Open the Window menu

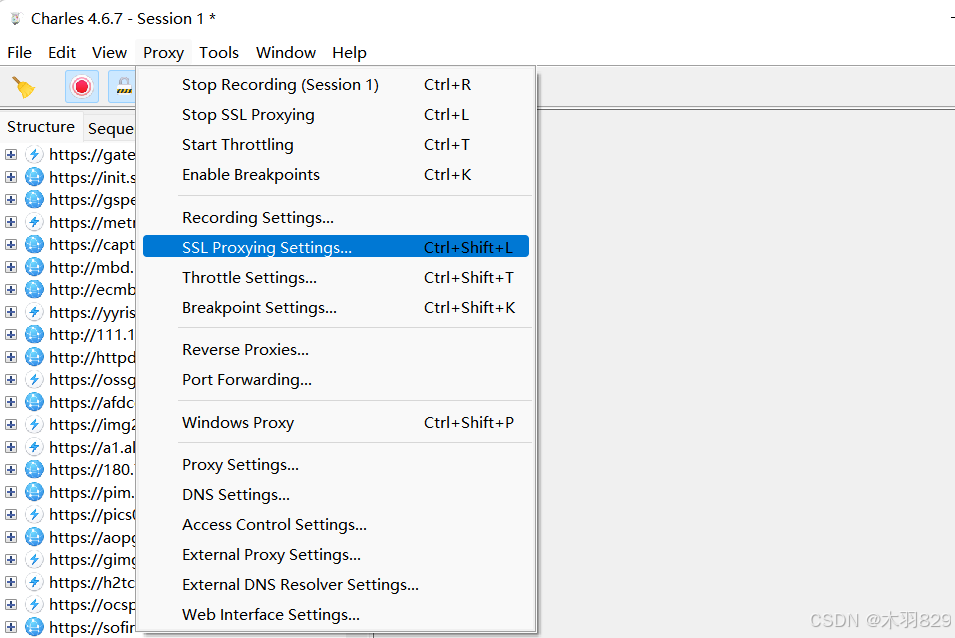[x=286, y=53]
